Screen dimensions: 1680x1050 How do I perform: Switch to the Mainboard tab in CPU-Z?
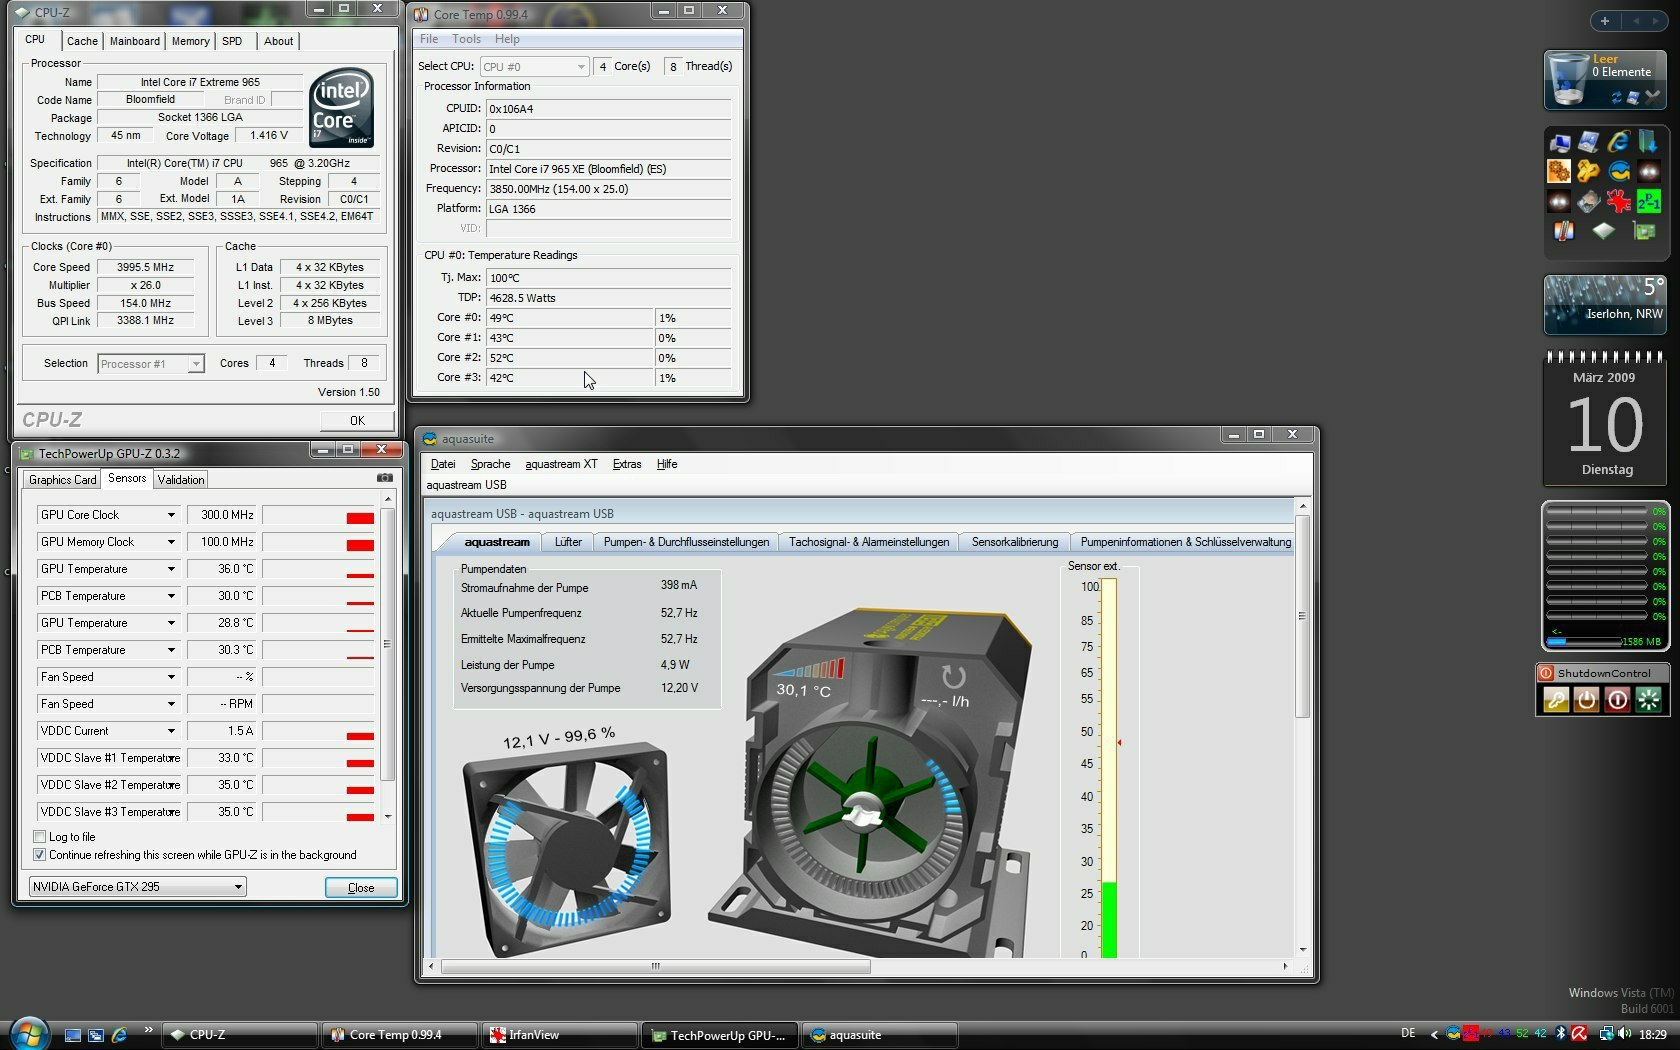135,41
